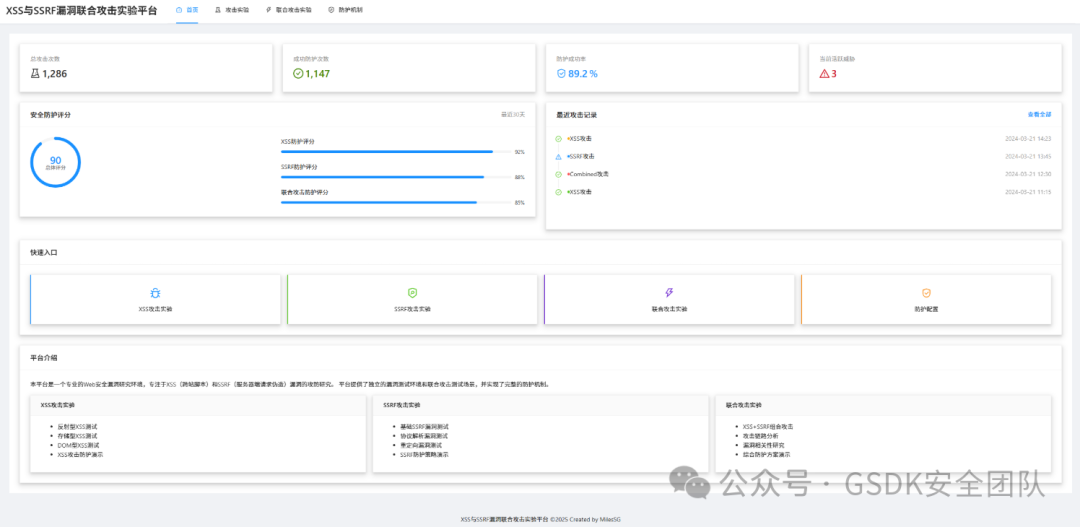Screen dimensions: 1080x527
Task: Open SSRF攻击实验 via its green shield icon
Action: (413, 293)
